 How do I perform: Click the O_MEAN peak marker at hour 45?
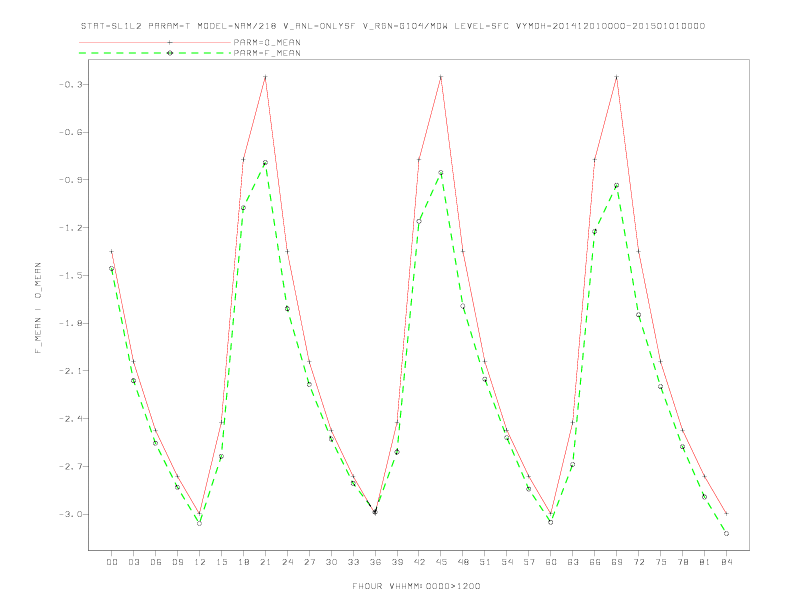coord(441,77)
